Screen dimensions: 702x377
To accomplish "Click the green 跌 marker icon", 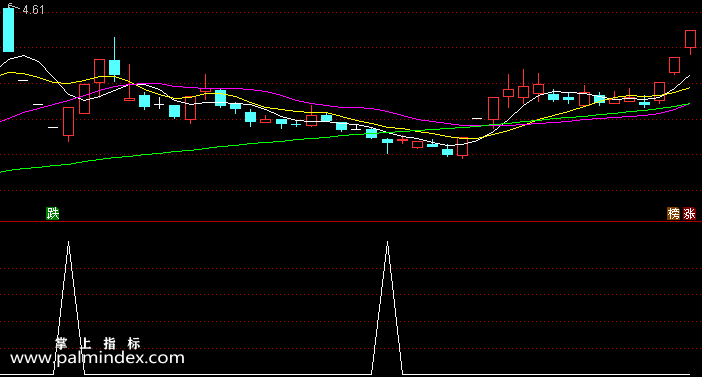I will 53,214.
